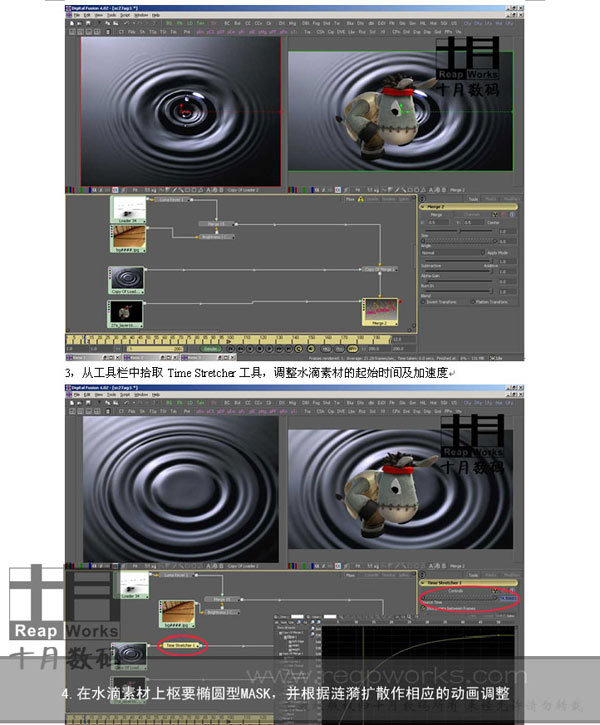This screenshot has height=725, width=600.
Task: Click the A buffer icon under upper left viewer
Action: coord(209,190)
